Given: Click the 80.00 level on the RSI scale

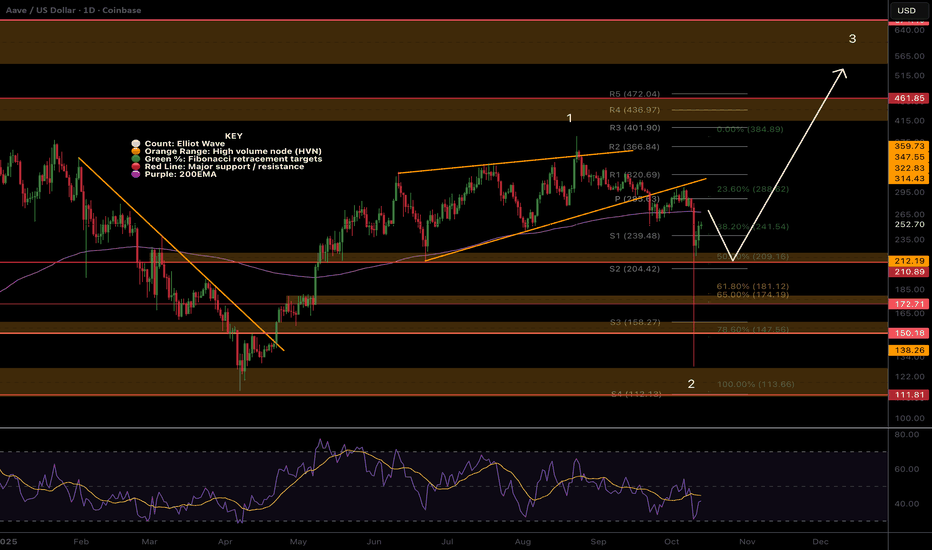Looking at the screenshot, I should tap(907, 435).
